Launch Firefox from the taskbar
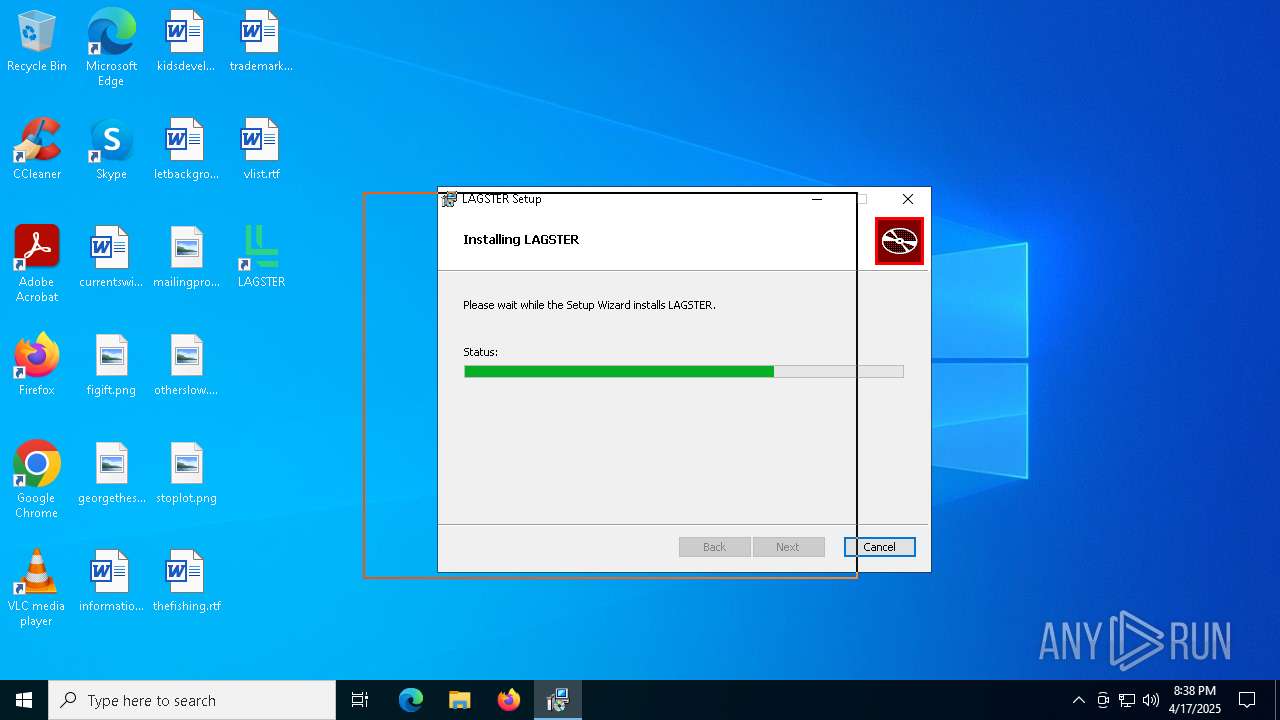 [509, 700]
